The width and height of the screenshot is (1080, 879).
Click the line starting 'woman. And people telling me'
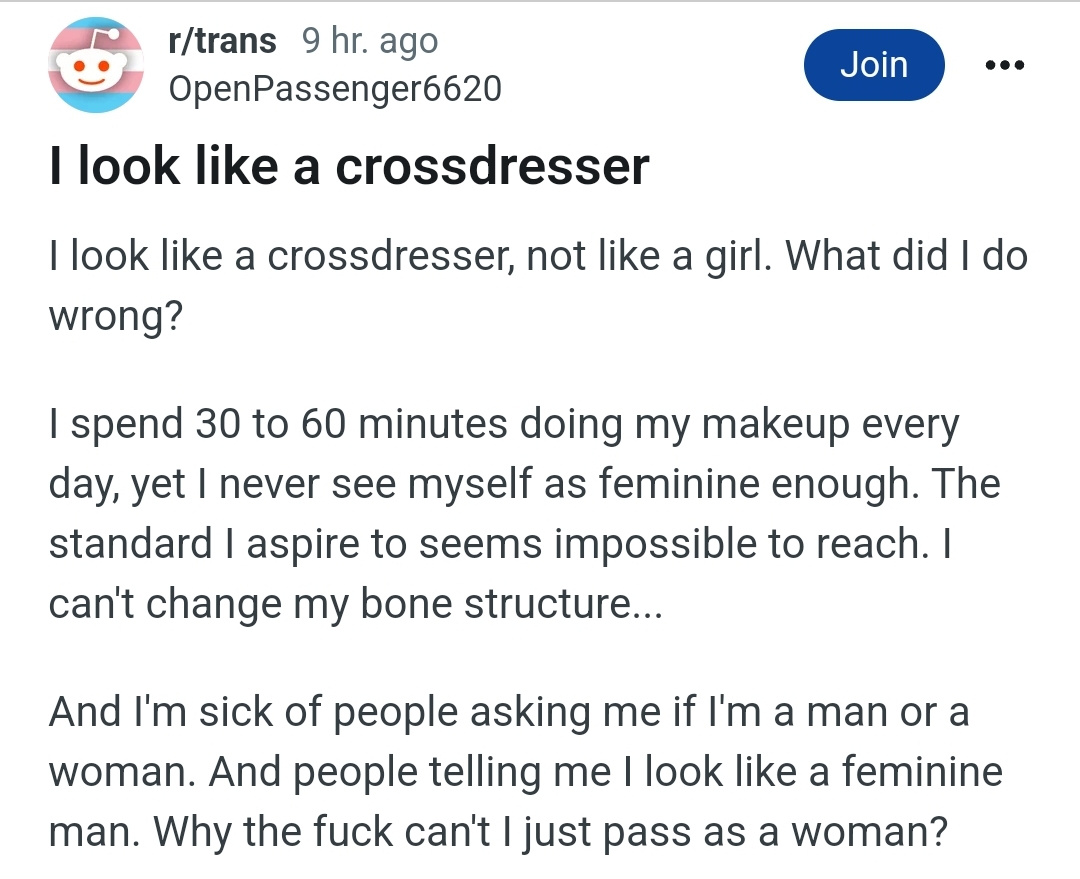(x=526, y=772)
